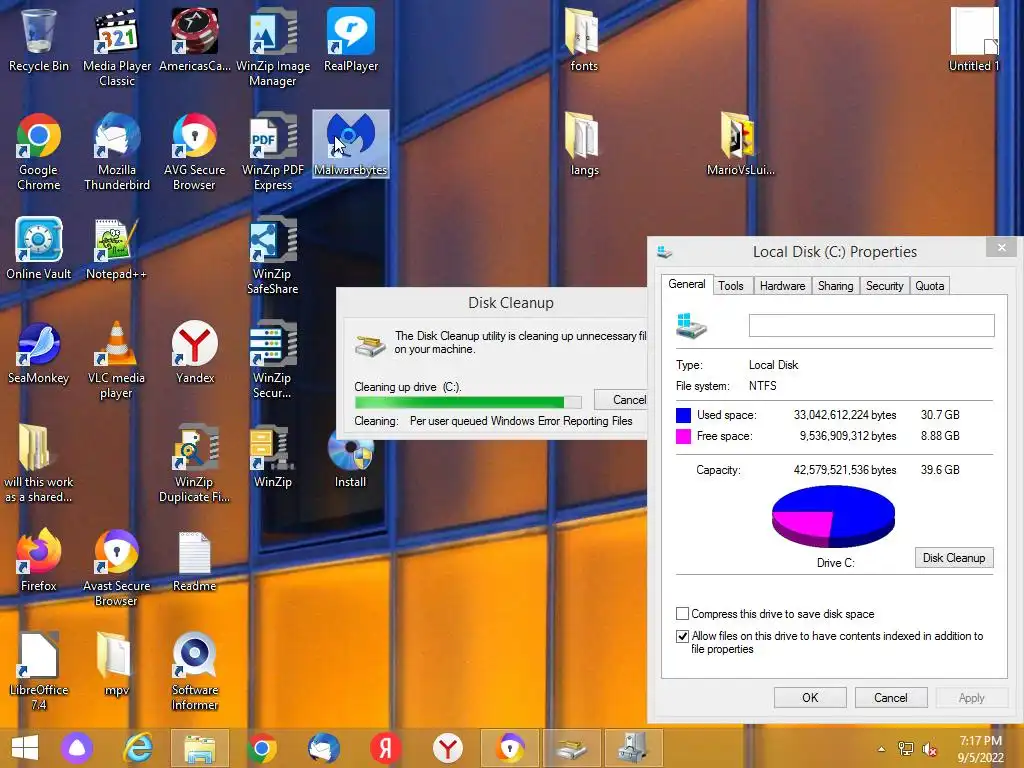Select the langs folder icon
Viewport: 1024px width, 768px height.
[x=584, y=144]
